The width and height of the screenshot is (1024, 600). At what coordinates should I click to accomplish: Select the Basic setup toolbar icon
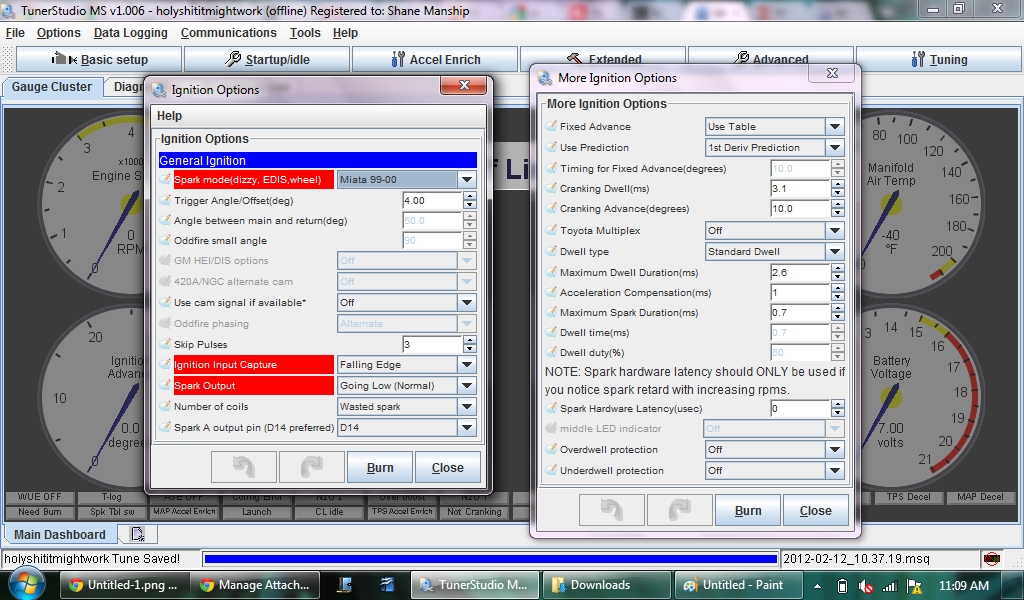pos(97,58)
